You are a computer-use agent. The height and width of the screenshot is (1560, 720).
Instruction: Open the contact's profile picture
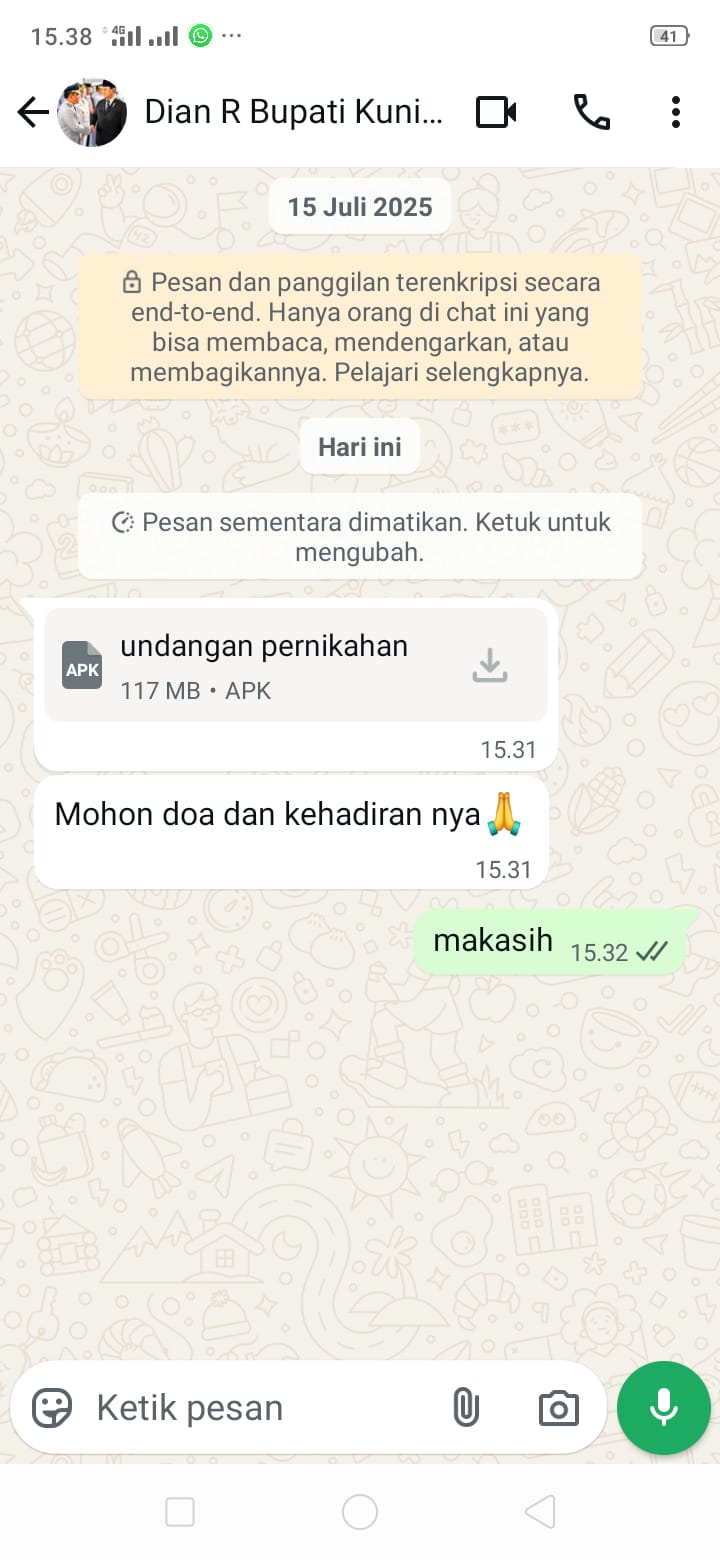[92, 113]
